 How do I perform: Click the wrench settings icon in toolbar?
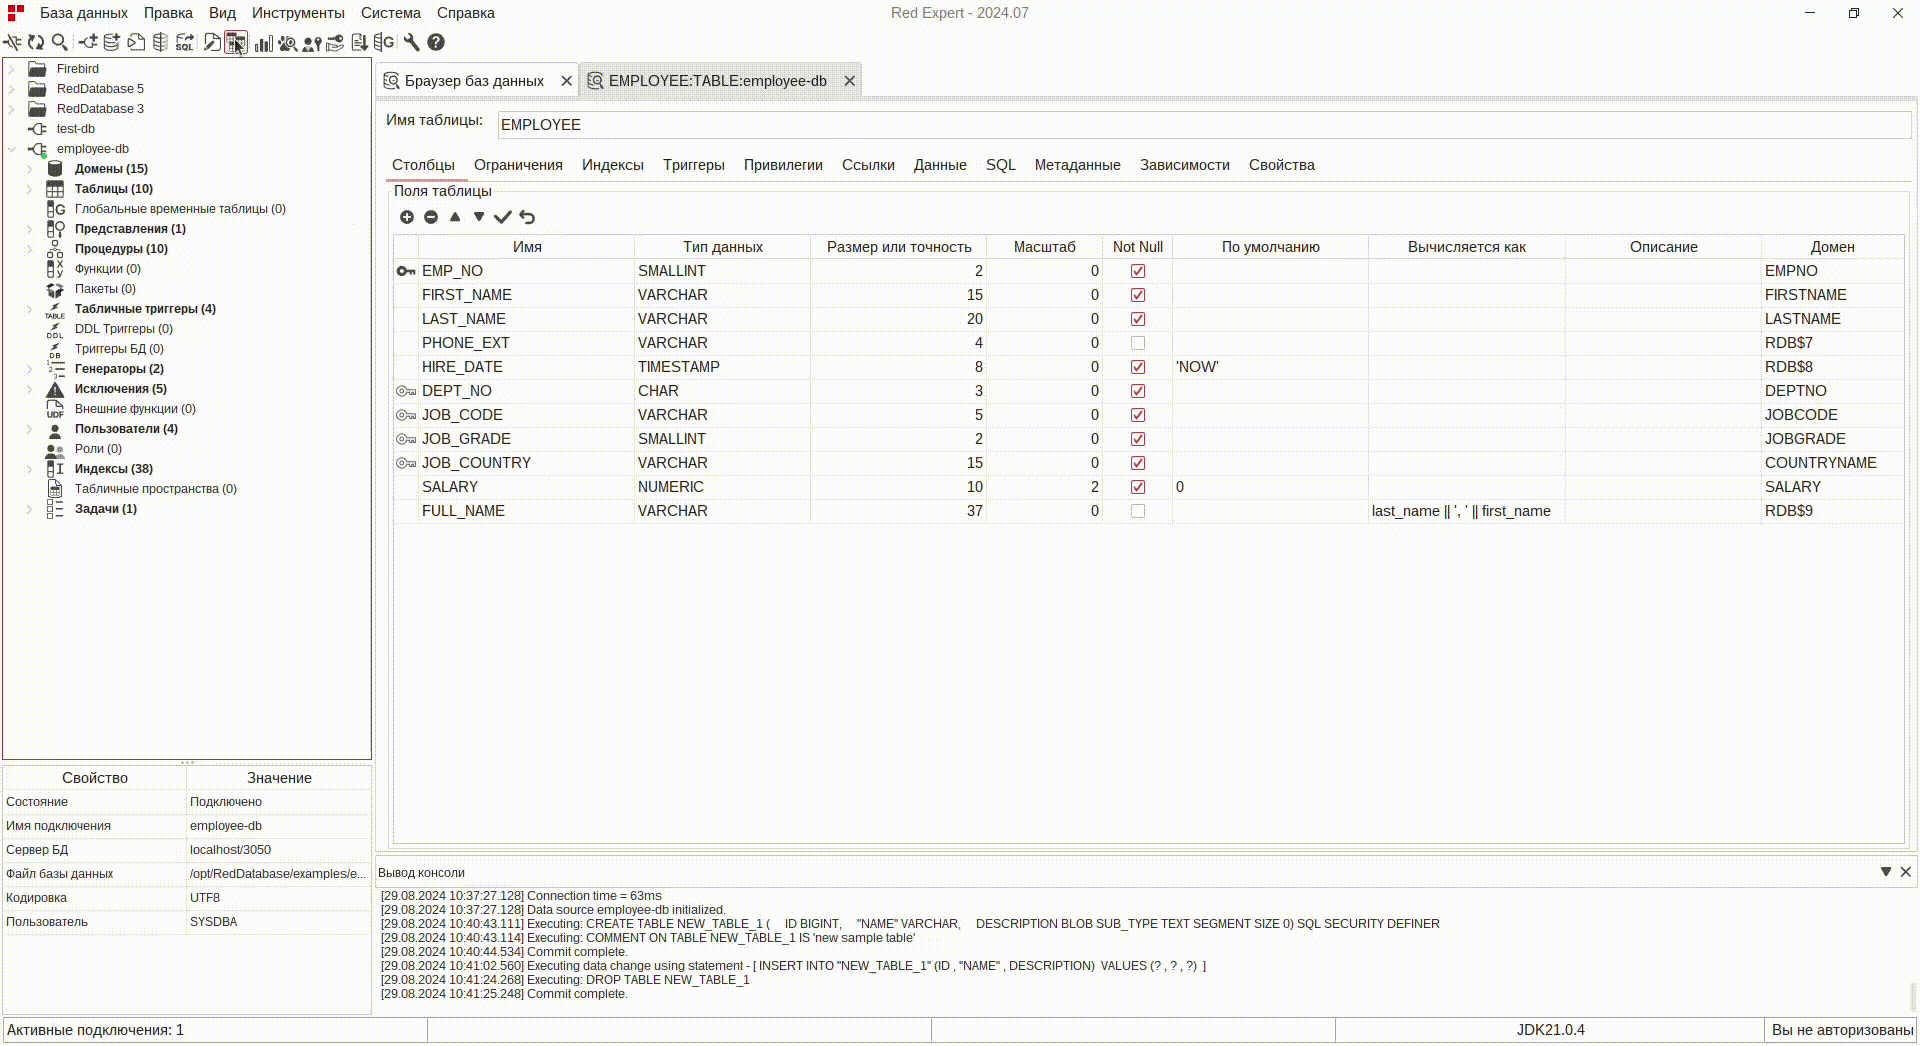coord(411,42)
